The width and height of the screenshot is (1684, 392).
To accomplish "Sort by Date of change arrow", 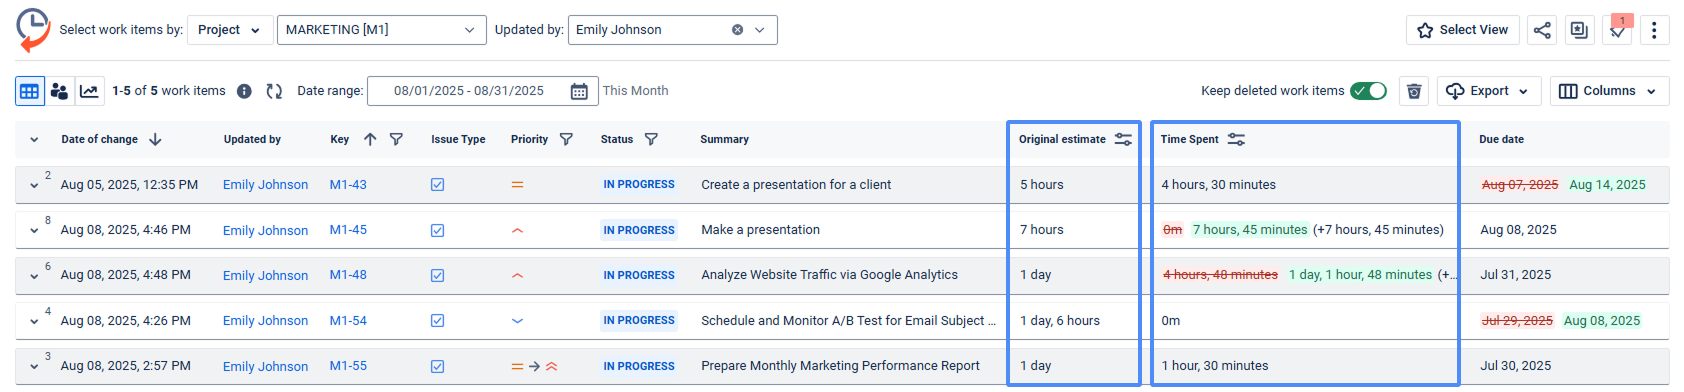I will (155, 139).
